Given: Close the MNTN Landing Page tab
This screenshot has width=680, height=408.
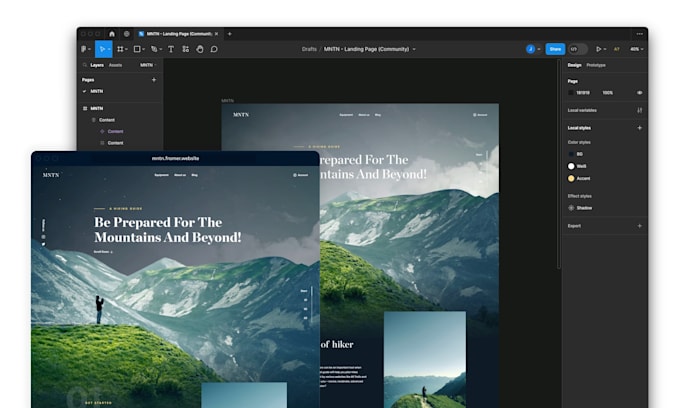Looking at the screenshot, I should pyautogui.click(x=216, y=34).
